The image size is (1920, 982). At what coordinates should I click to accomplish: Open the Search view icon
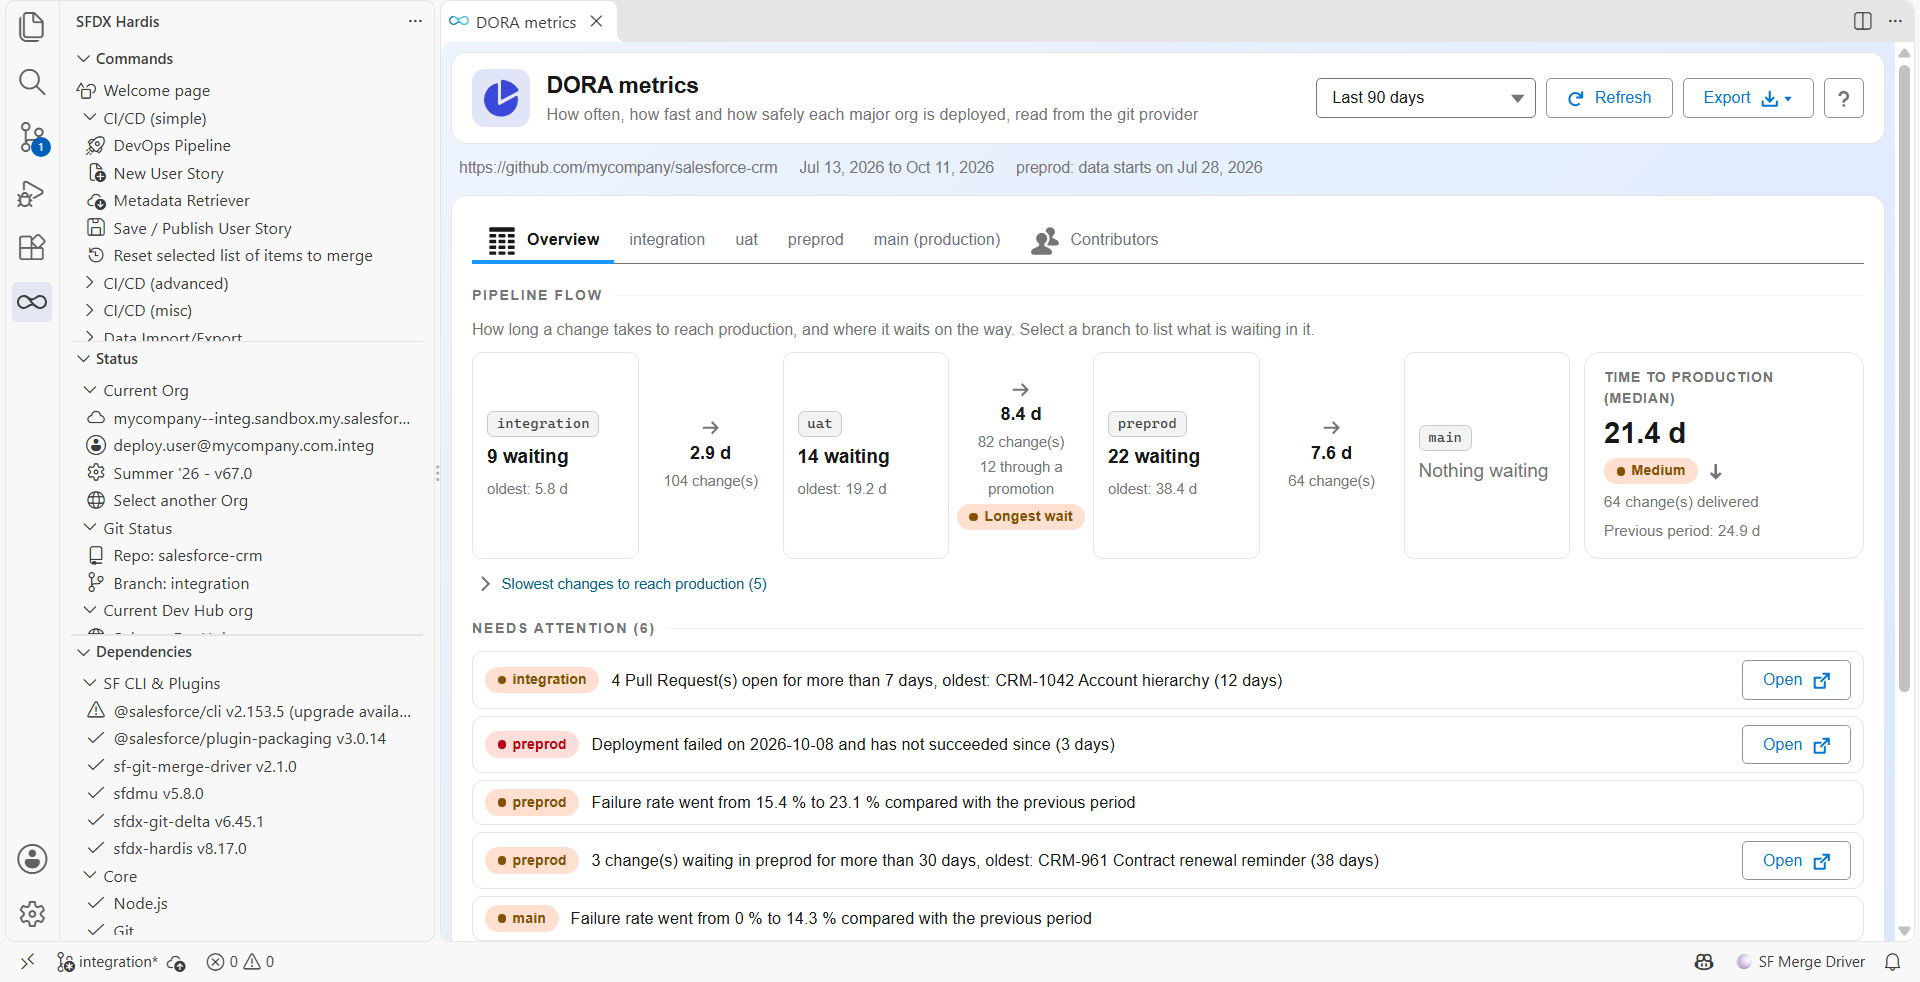click(32, 81)
